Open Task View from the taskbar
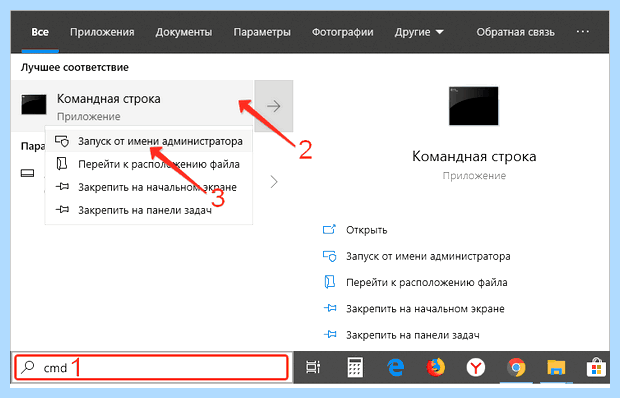Viewport: 620px width, 398px height. coord(313,368)
